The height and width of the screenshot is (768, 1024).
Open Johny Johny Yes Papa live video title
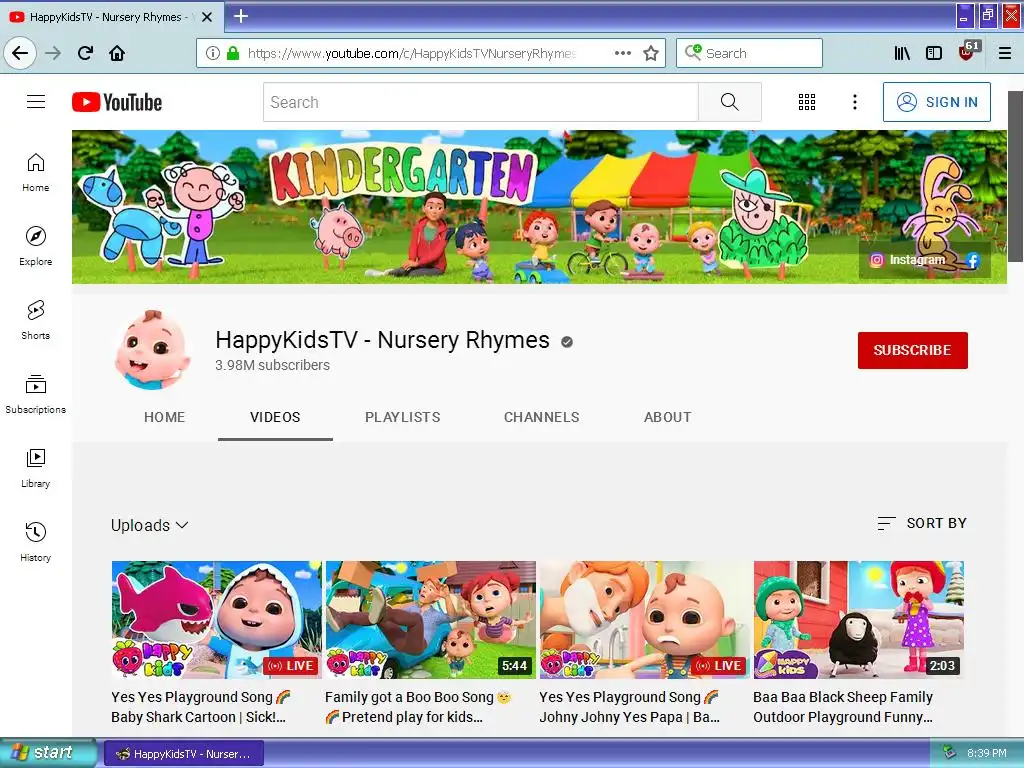coord(630,707)
